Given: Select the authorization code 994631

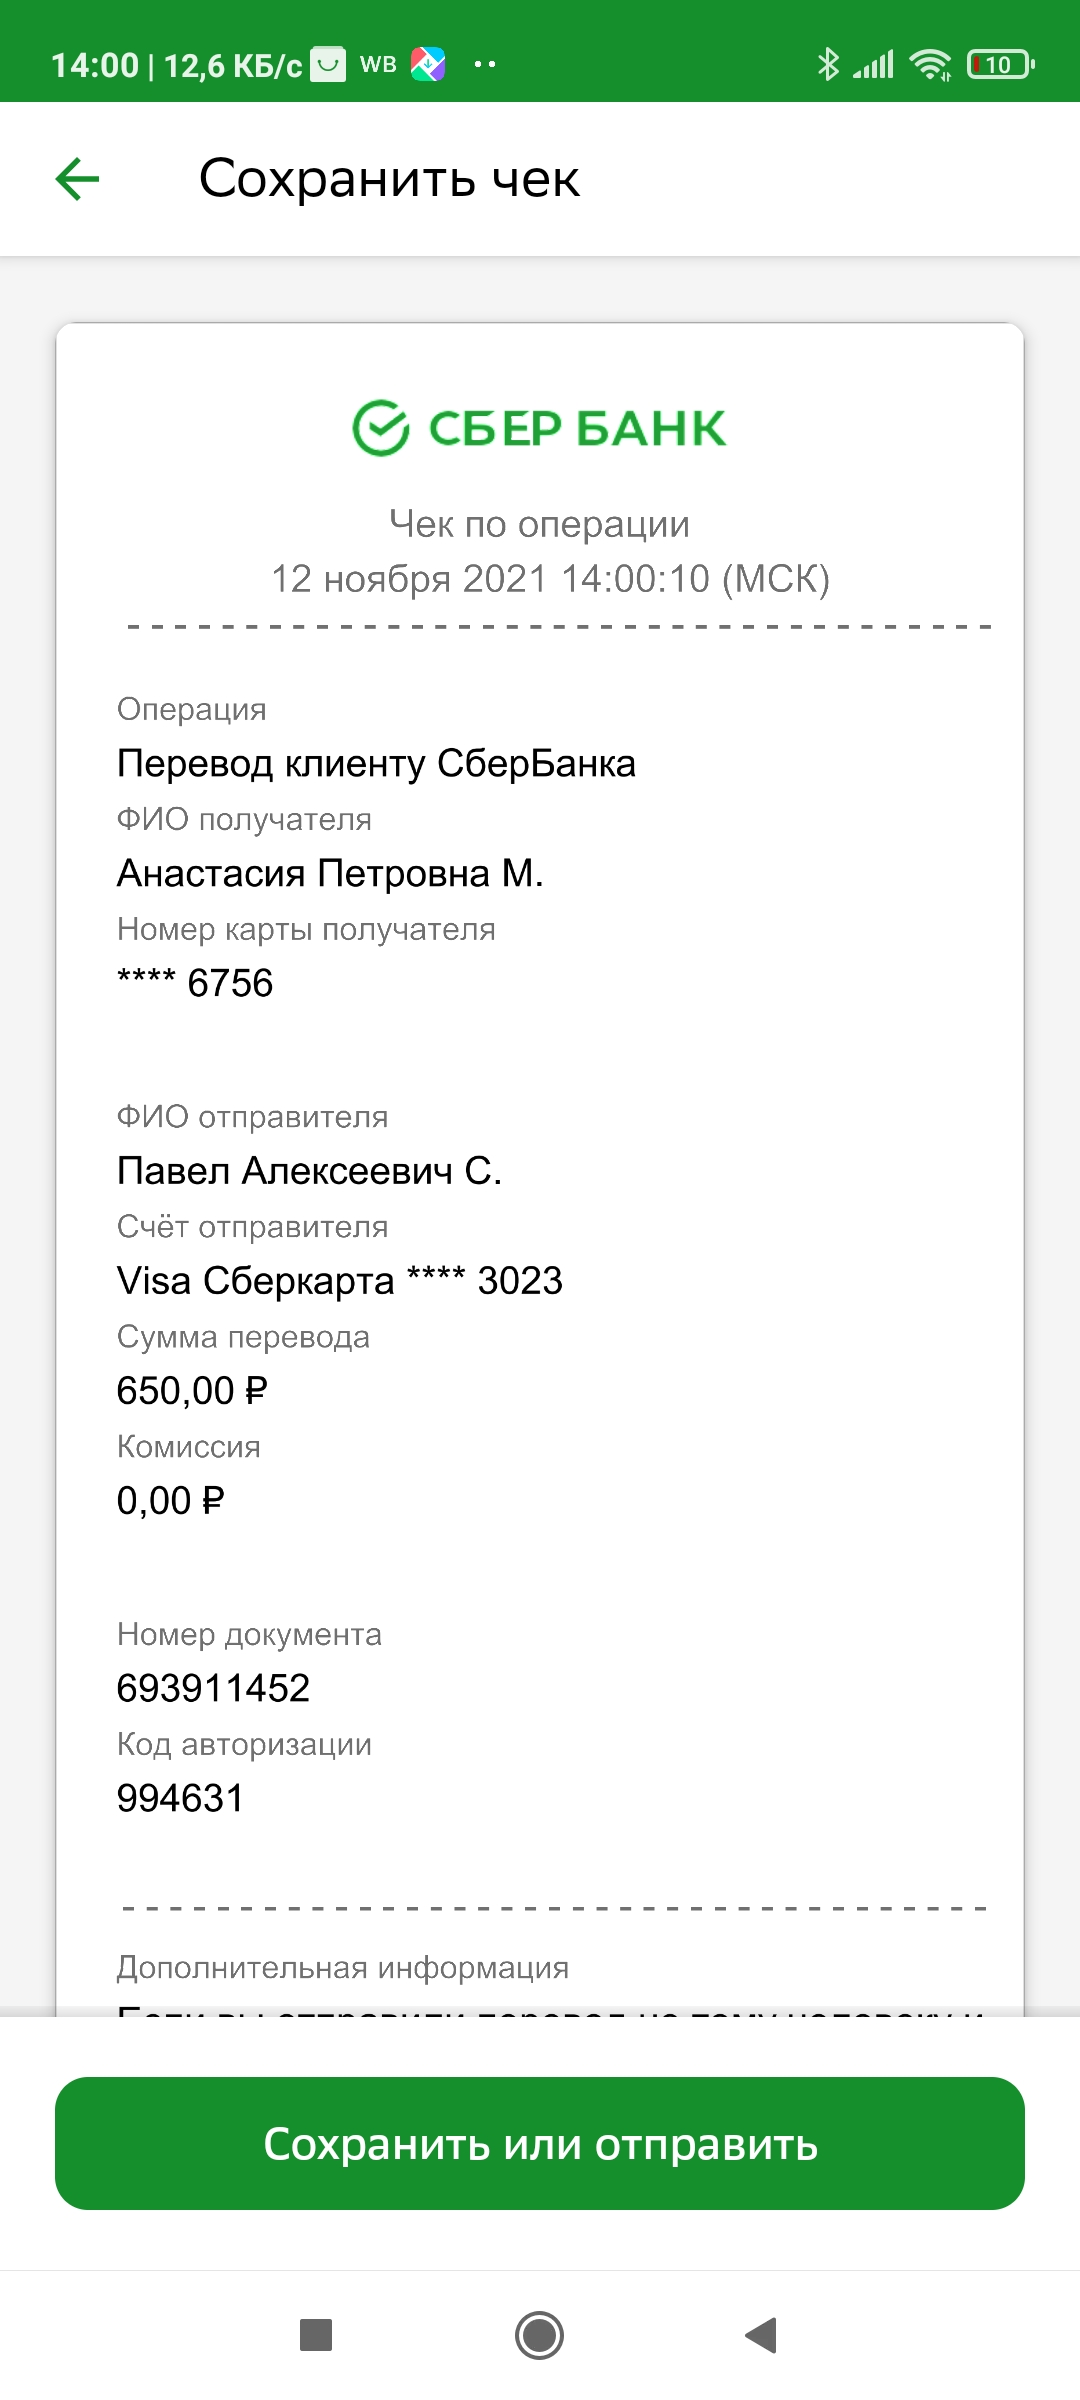Looking at the screenshot, I should point(180,1798).
